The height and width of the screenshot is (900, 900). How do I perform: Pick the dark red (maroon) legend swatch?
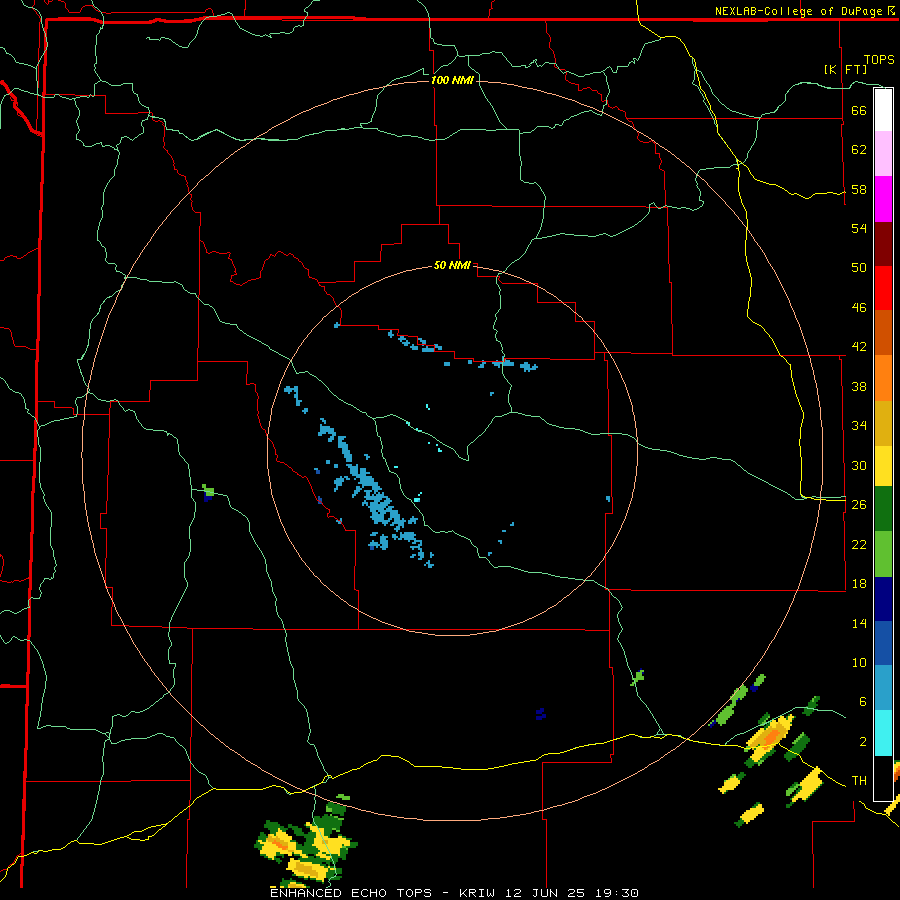click(883, 244)
